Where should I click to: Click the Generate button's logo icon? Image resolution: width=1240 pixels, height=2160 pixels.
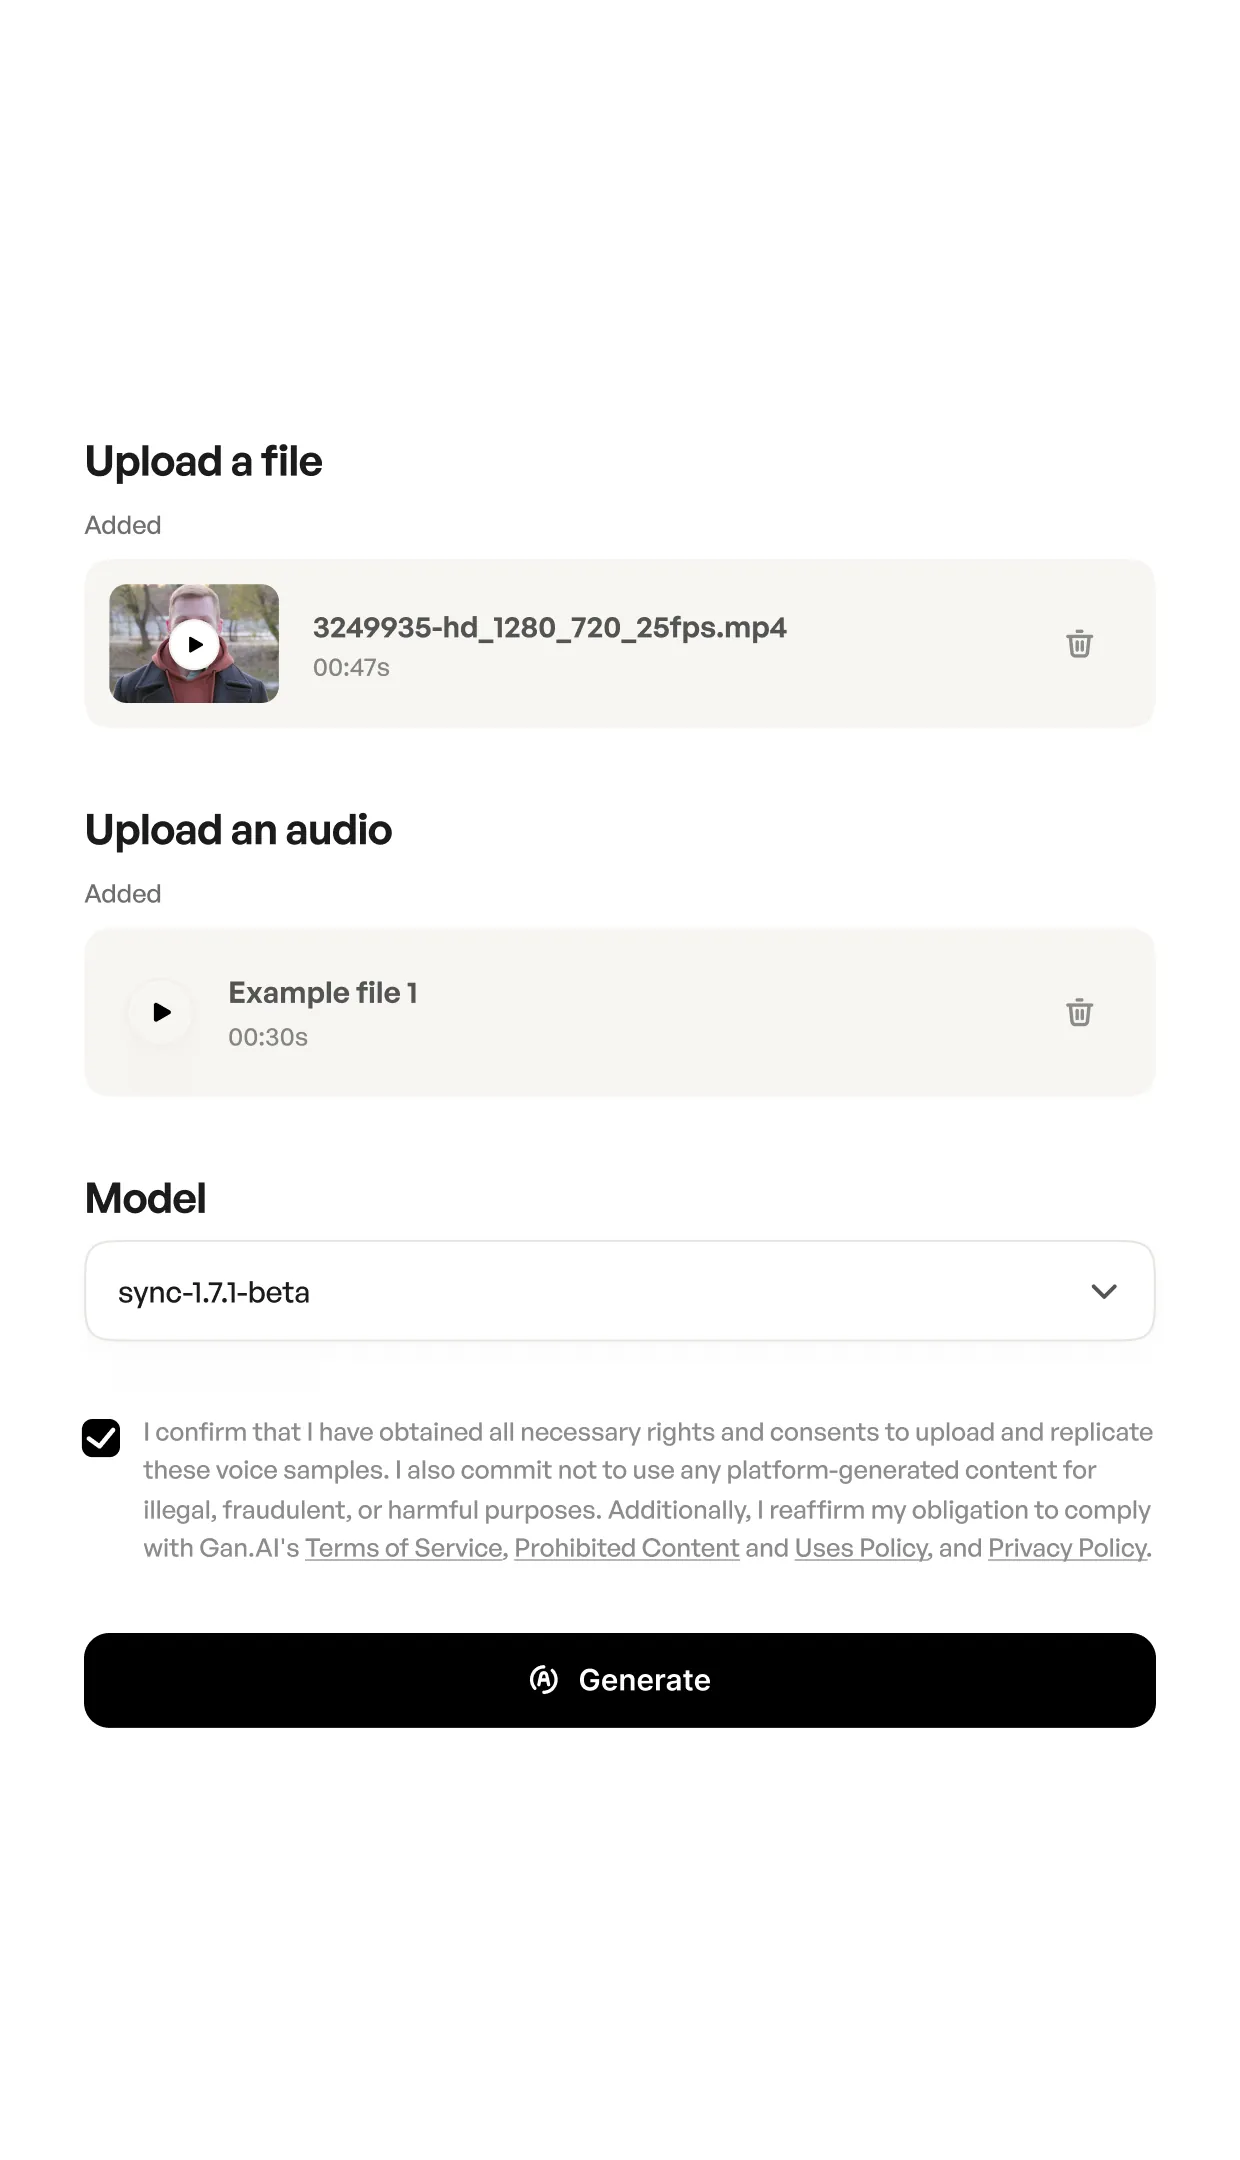(x=544, y=1680)
